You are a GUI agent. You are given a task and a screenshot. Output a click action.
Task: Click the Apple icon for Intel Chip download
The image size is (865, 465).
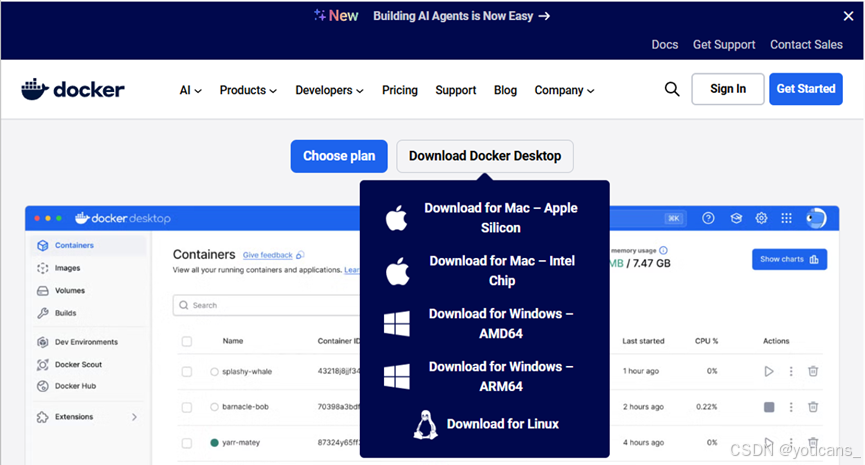click(x=397, y=271)
